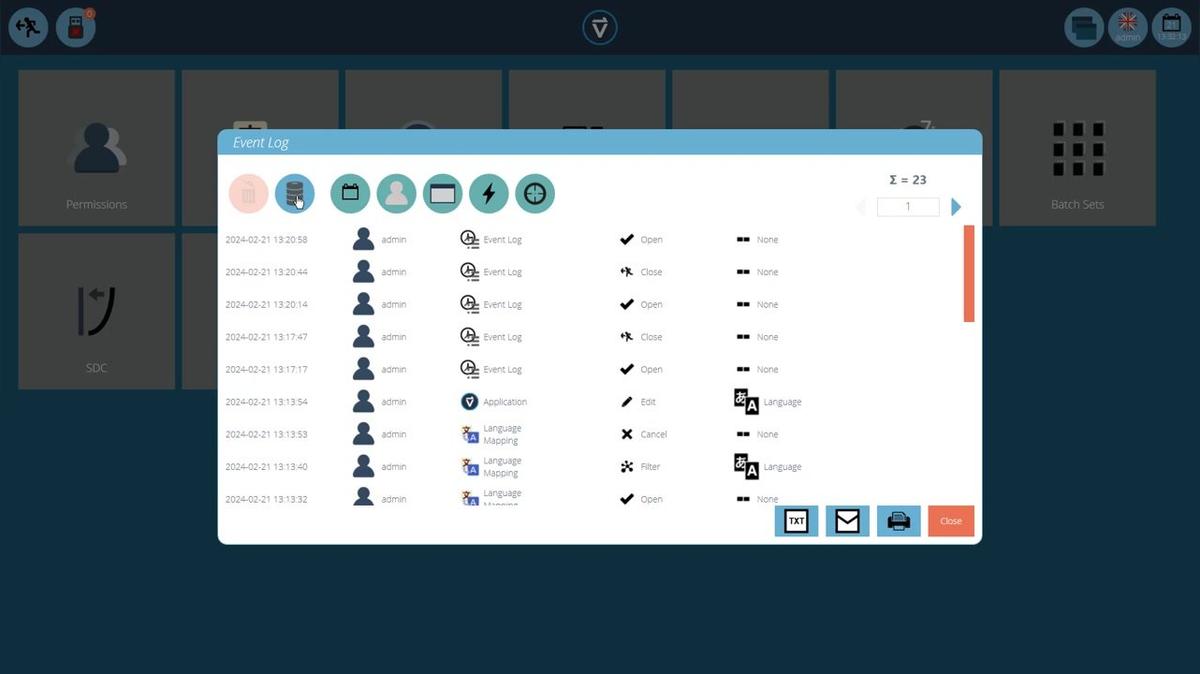Image resolution: width=1200 pixels, height=674 pixels.
Task: Open the USB device icon in header
Action: (x=76, y=28)
